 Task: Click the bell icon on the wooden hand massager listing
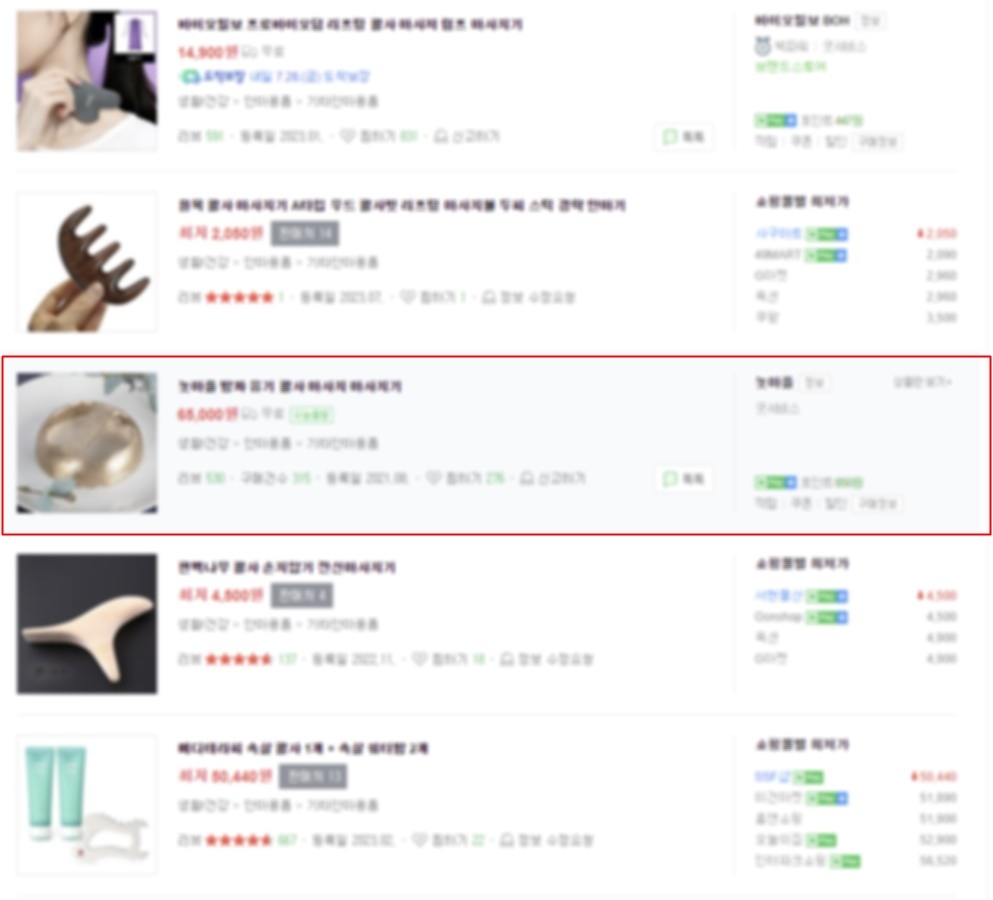[507, 659]
